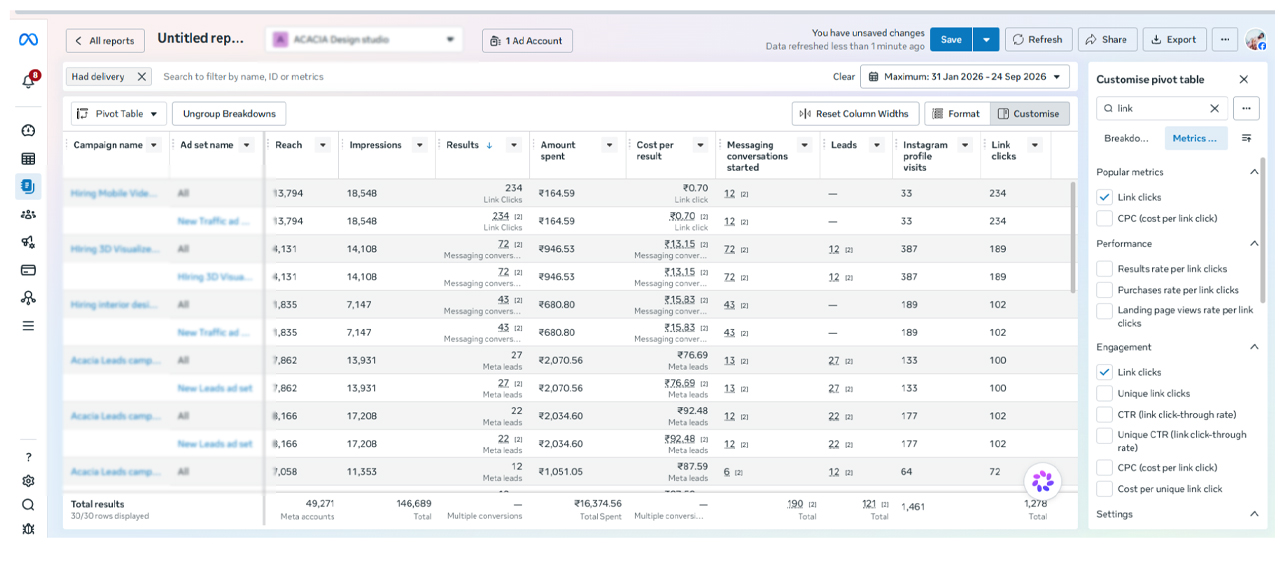Open Meta logo home in sidebar
Image resolution: width=1280 pixels, height=572 pixels.
pyautogui.click(x=28, y=40)
